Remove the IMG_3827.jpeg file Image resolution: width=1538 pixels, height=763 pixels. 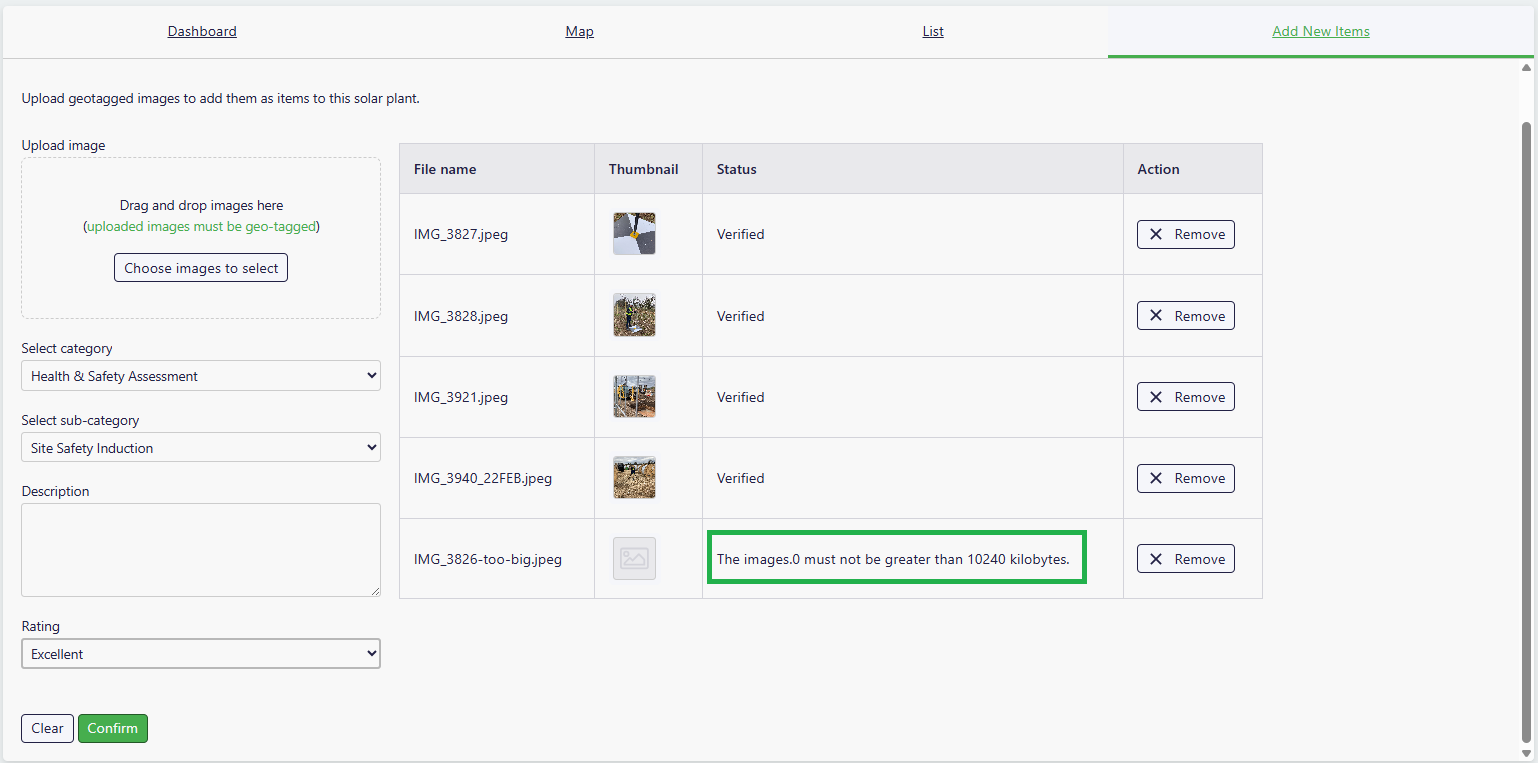click(1185, 234)
